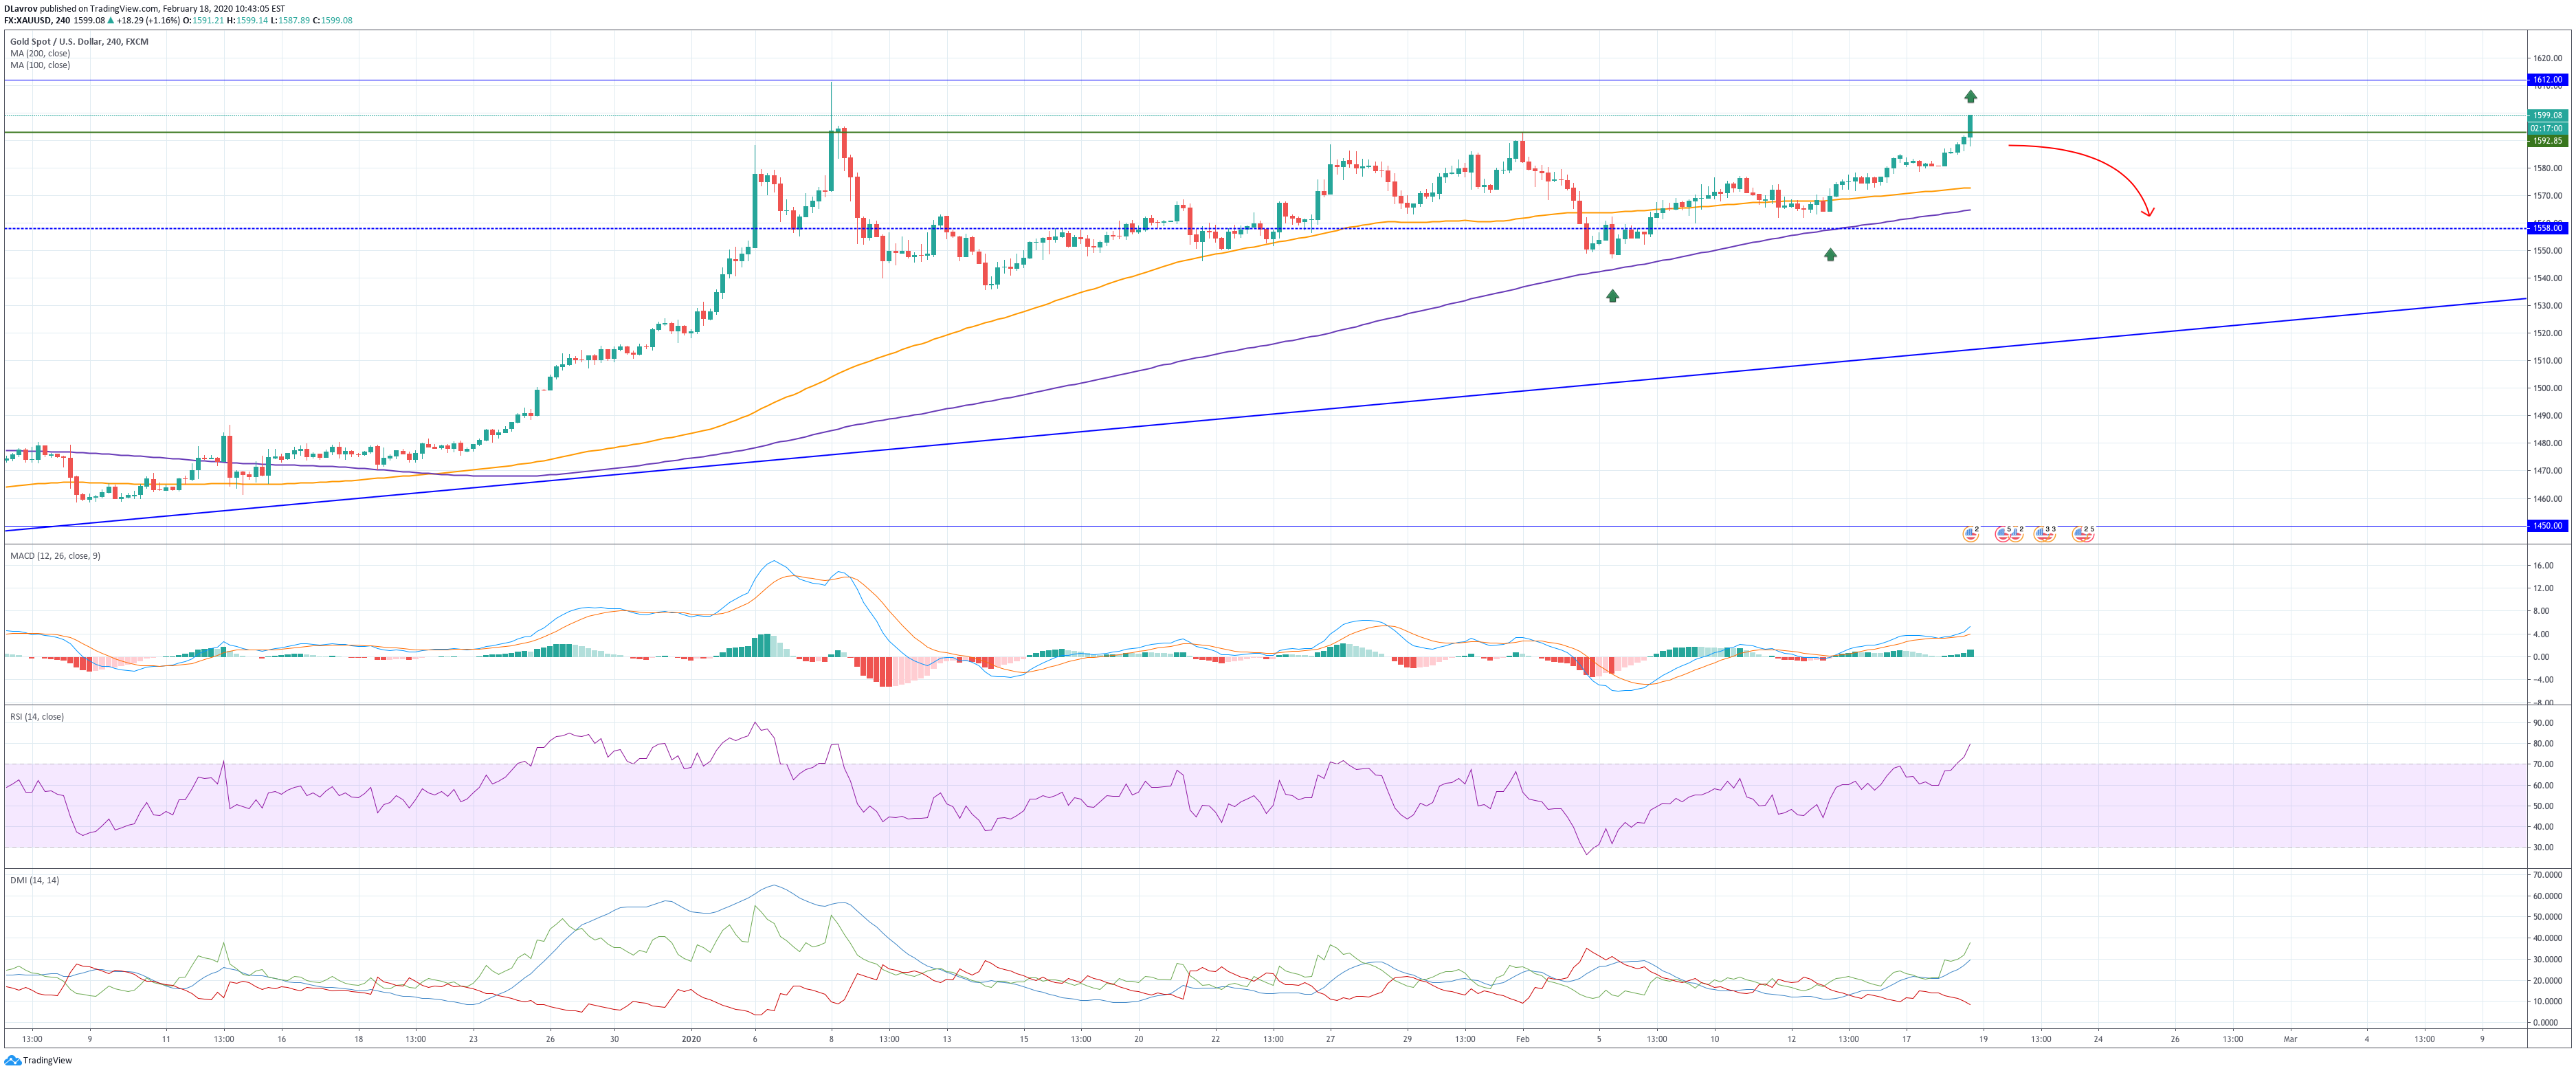Click the TradingView logo at bottom left

click(x=38, y=1060)
